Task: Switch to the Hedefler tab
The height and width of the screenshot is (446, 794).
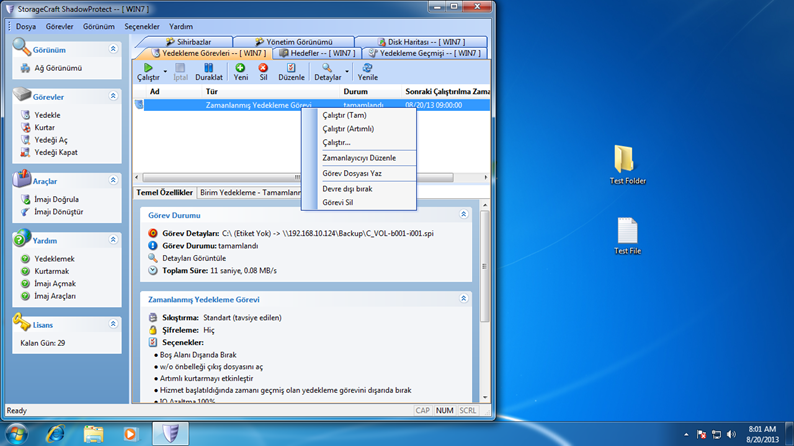Action: pos(317,53)
